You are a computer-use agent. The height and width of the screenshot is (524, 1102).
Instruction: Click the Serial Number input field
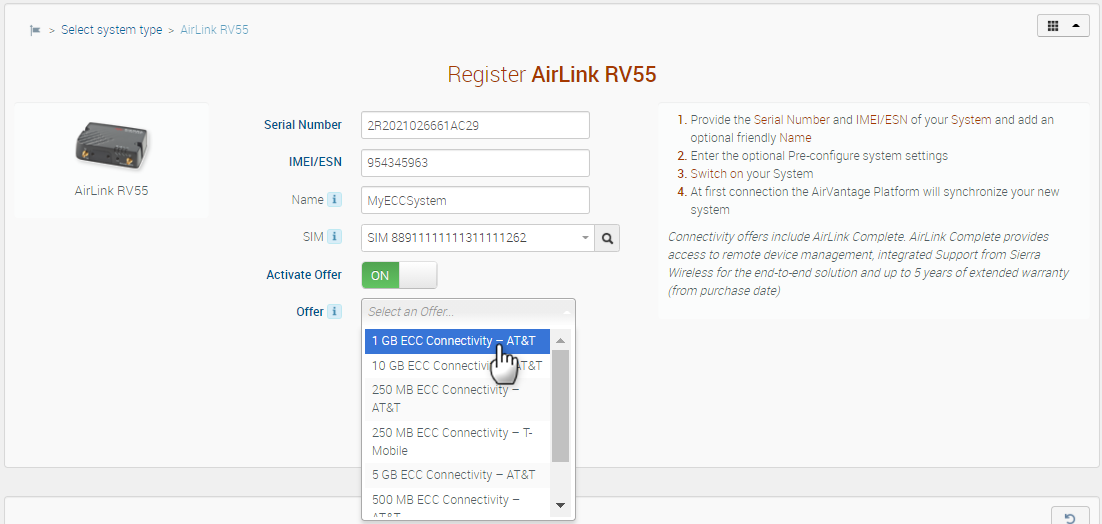click(475, 125)
